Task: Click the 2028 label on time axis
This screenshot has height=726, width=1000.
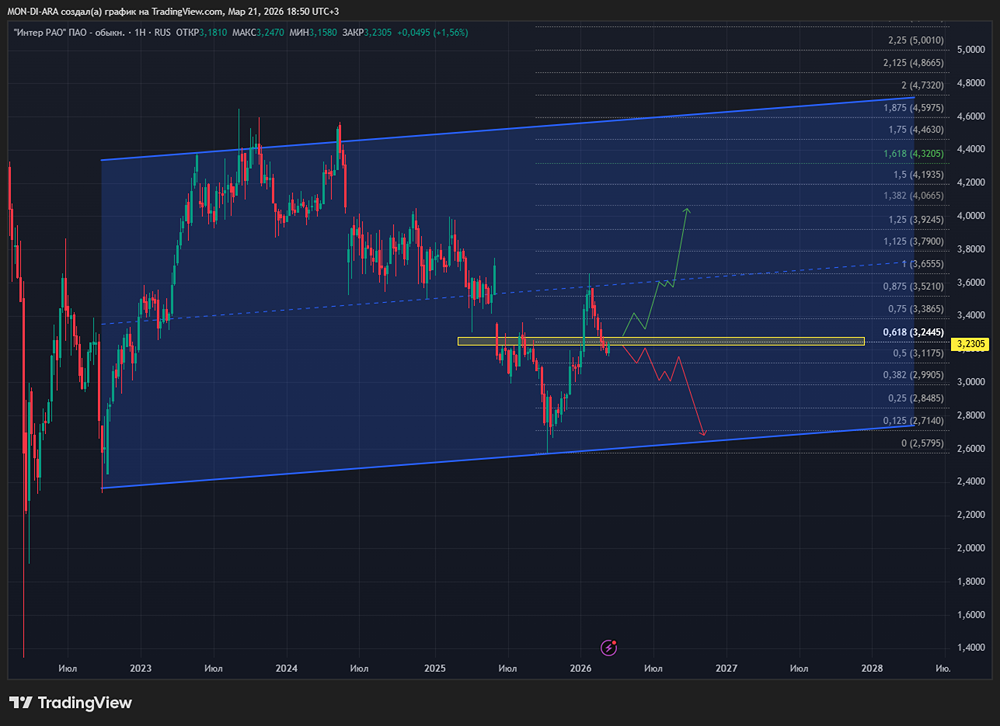Action: [872, 669]
